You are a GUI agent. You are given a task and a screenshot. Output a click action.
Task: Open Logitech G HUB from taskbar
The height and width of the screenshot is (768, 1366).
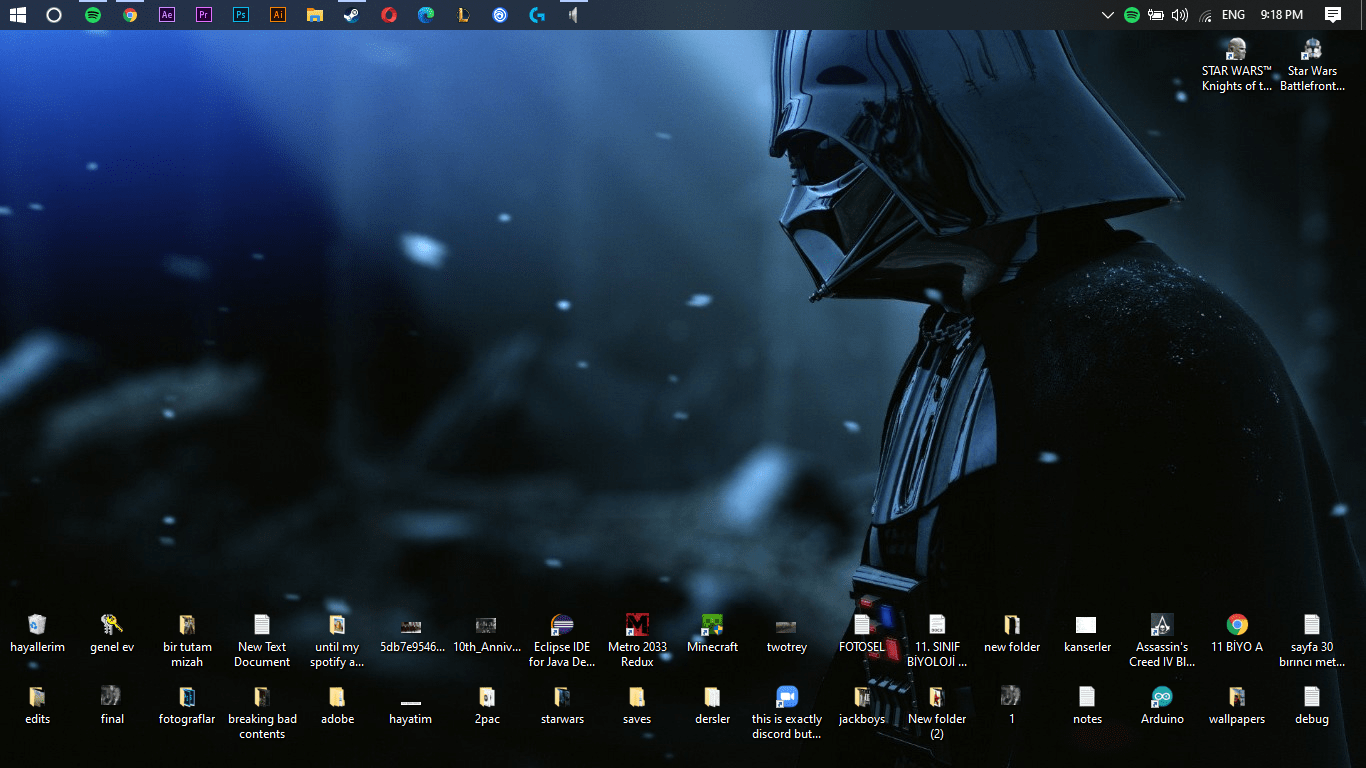537,15
